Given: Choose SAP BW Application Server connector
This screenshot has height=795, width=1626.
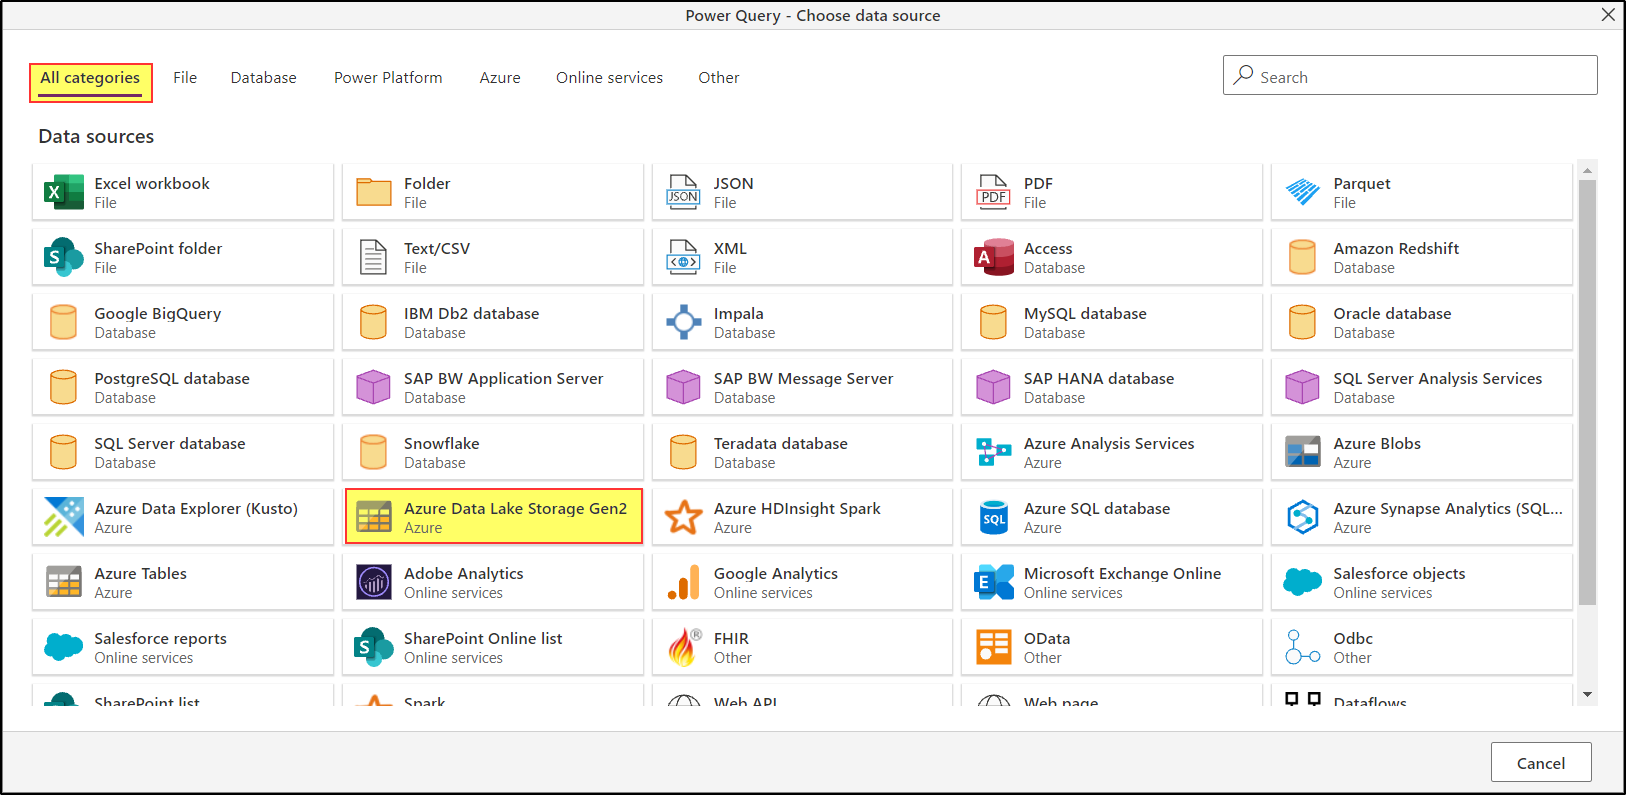Looking at the screenshot, I should (493, 387).
